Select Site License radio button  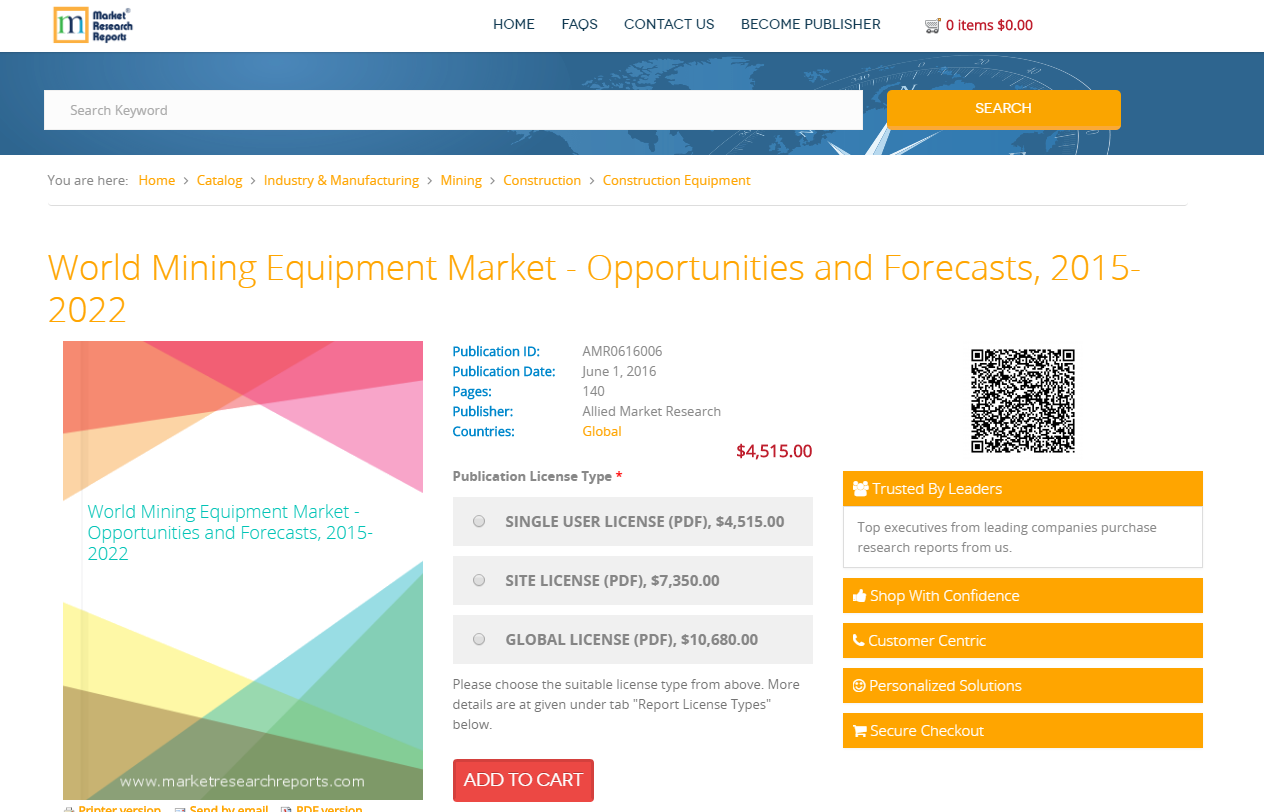(479, 580)
